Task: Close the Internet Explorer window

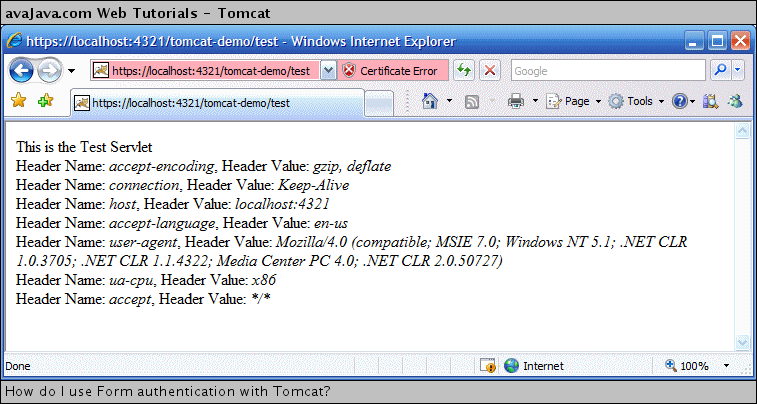Action: (x=740, y=41)
